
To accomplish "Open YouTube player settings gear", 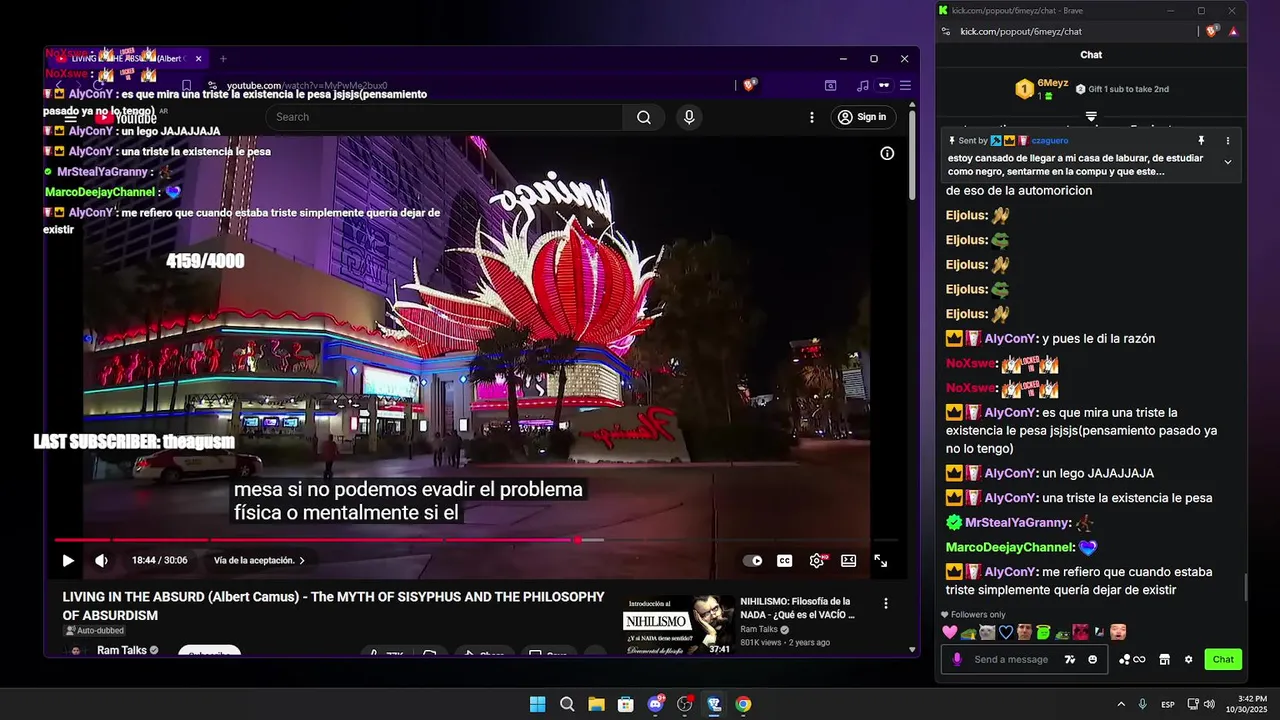I will 817,561.
